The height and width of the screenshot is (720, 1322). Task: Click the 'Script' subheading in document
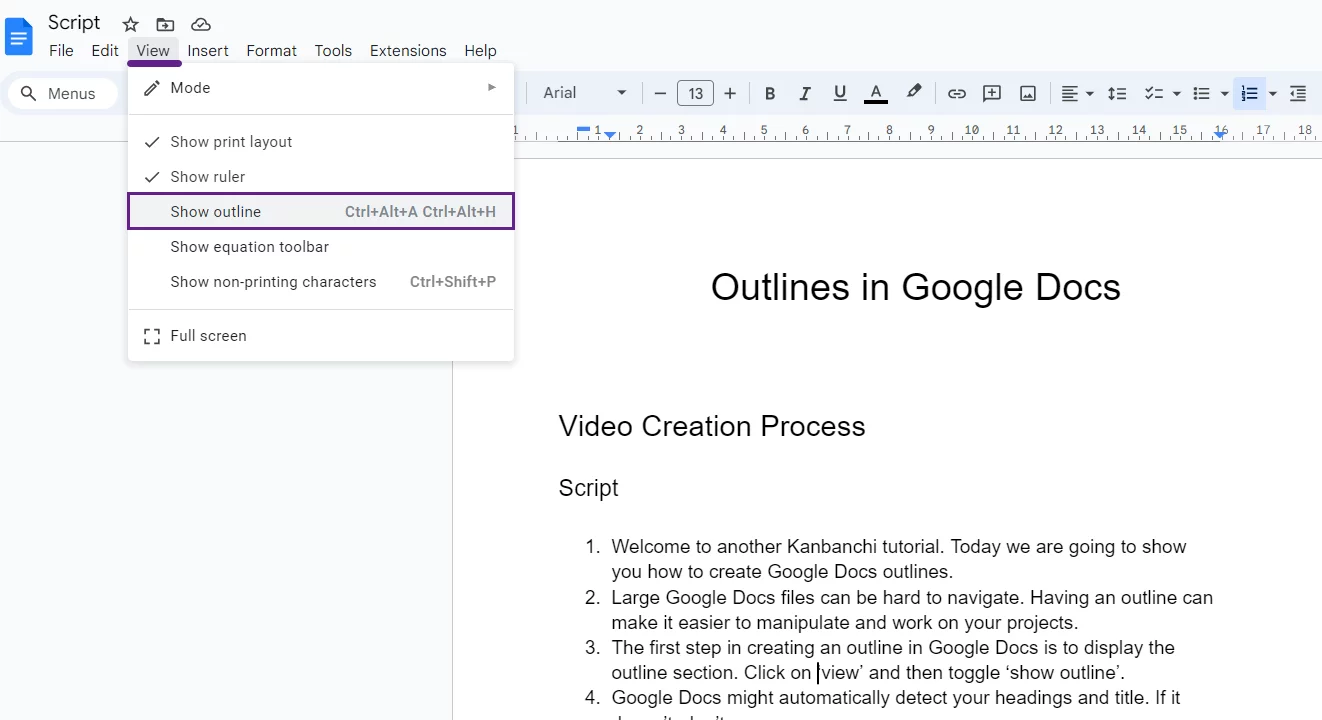[588, 488]
